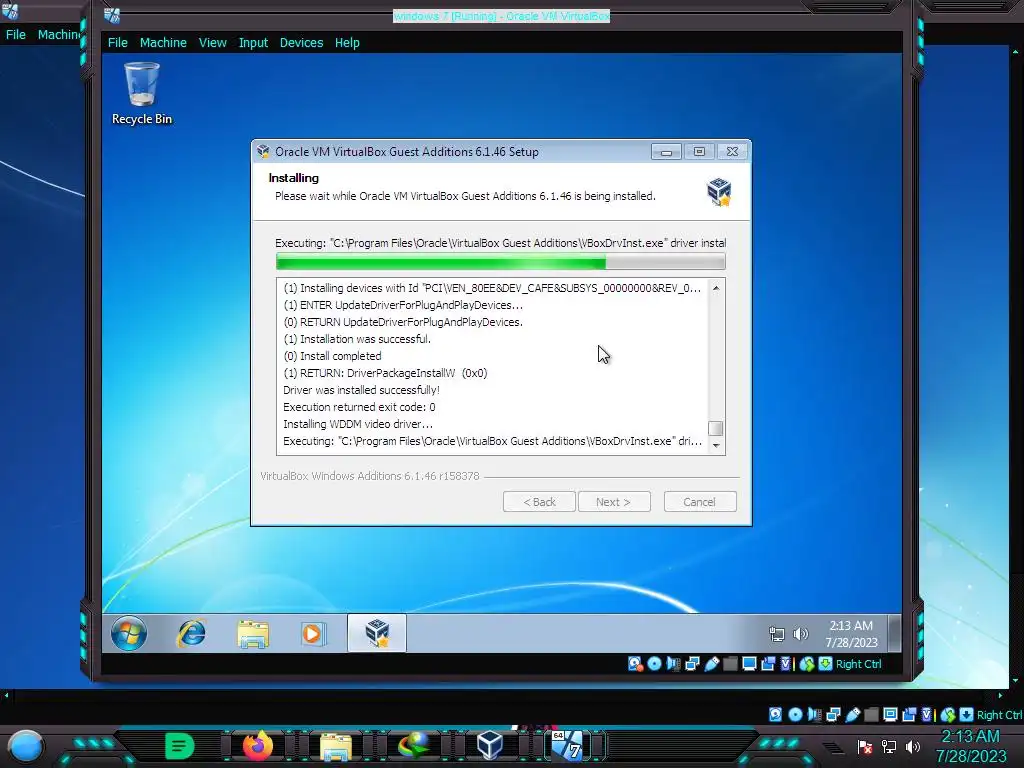Click the guest Show Desktop strip beside clock
1024x768 pixels.
click(895, 633)
